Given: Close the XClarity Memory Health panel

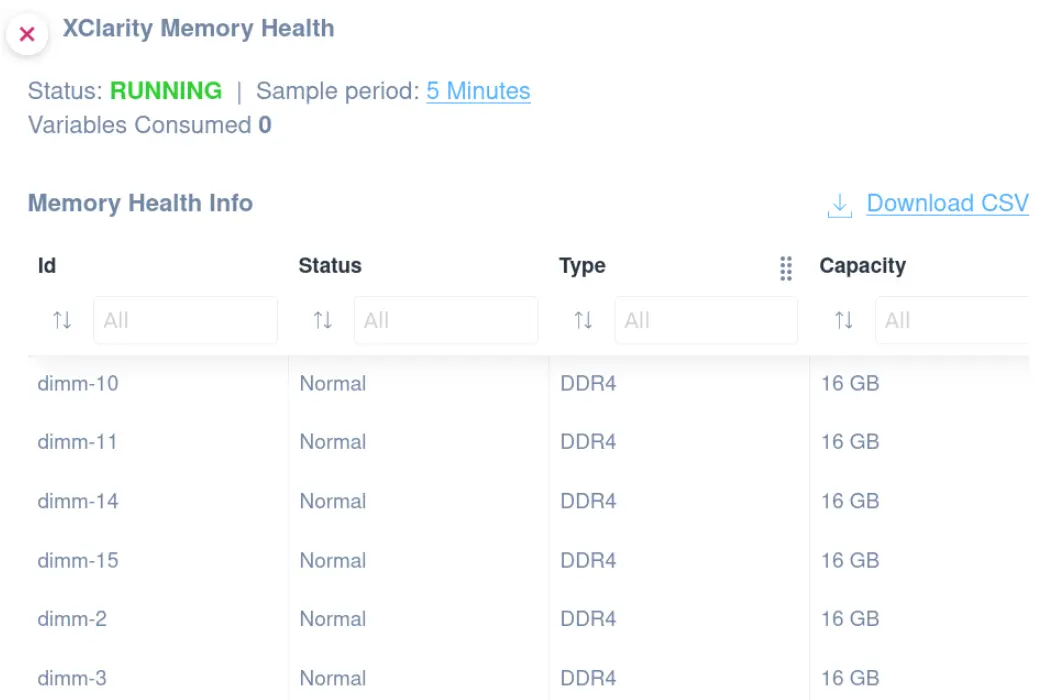Looking at the screenshot, I should [x=27, y=34].
